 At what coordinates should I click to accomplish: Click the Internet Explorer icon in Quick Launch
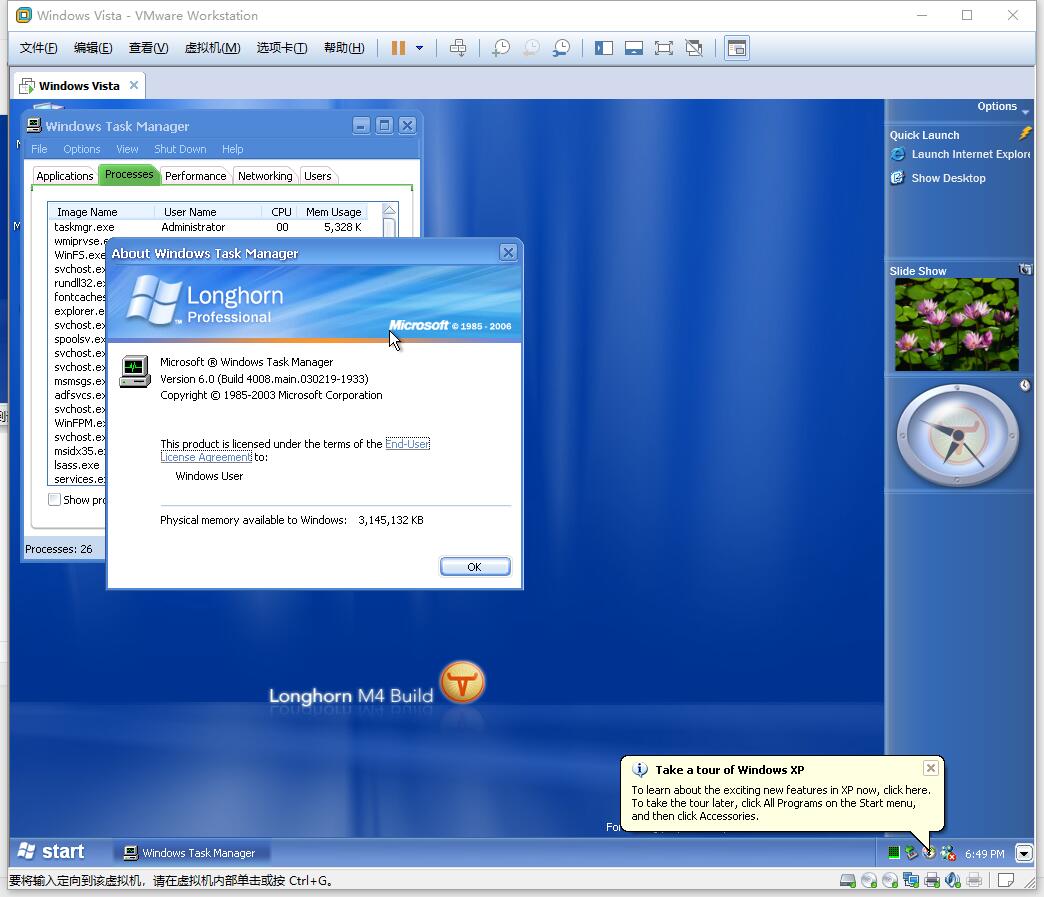tap(898, 154)
